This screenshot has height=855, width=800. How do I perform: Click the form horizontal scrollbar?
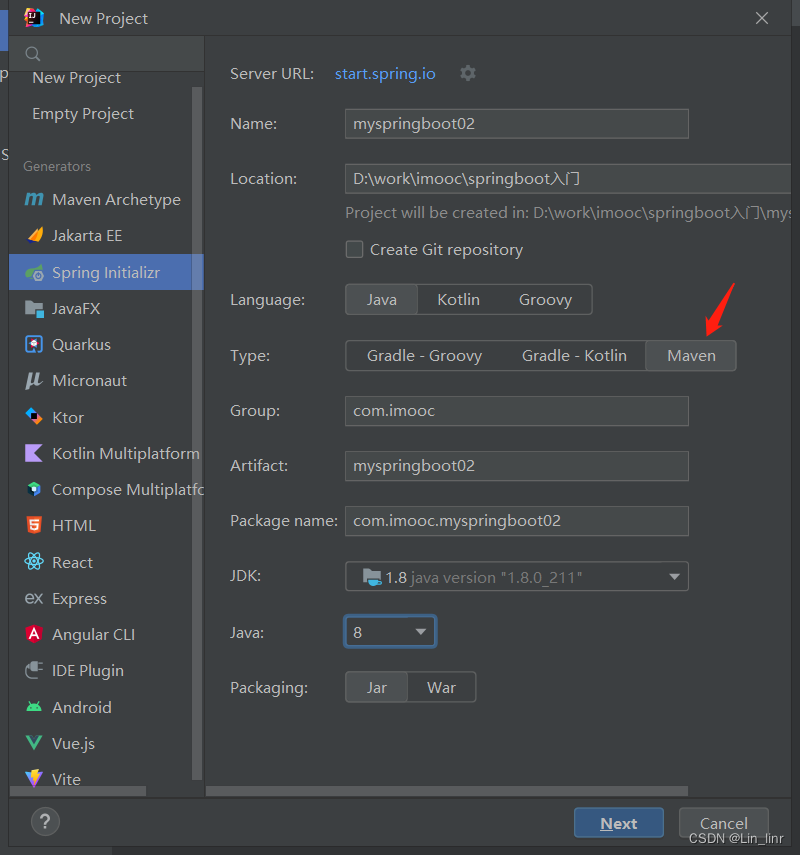(x=447, y=791)
